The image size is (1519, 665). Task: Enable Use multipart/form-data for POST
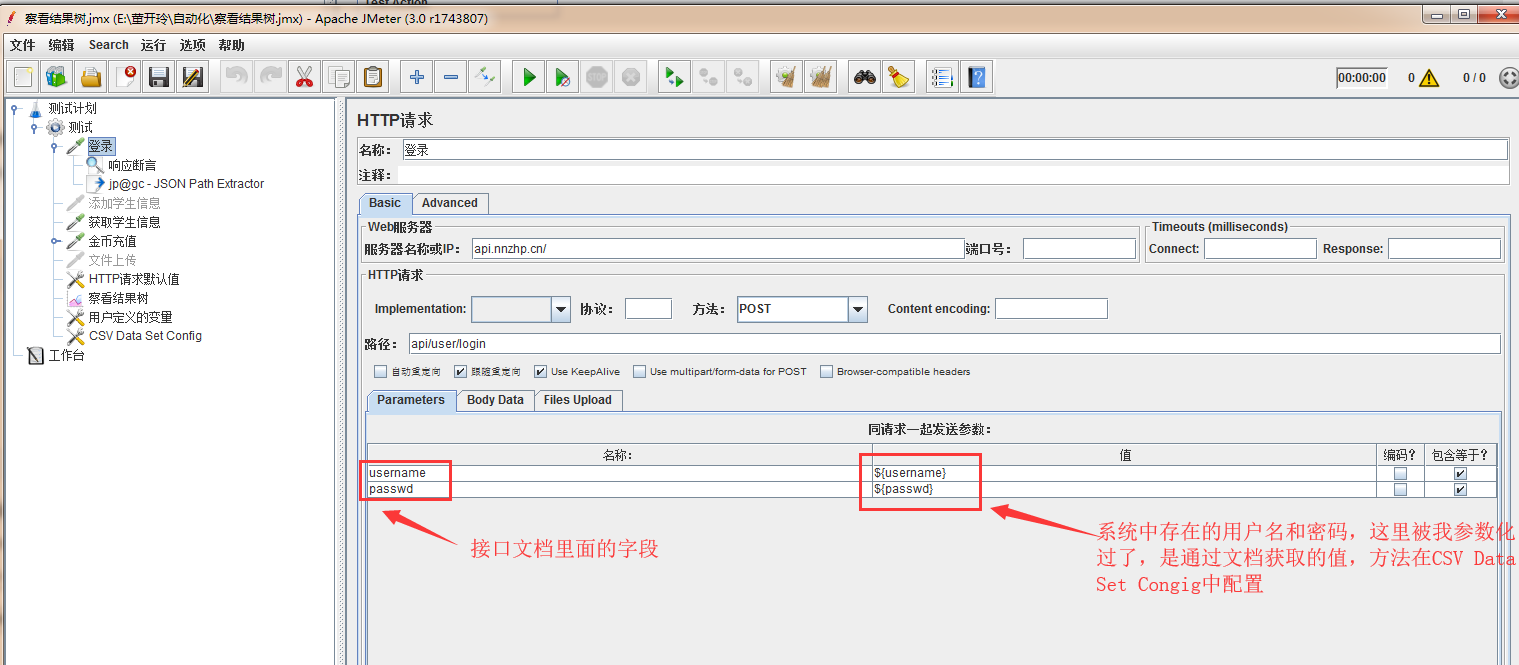point(640,372)
